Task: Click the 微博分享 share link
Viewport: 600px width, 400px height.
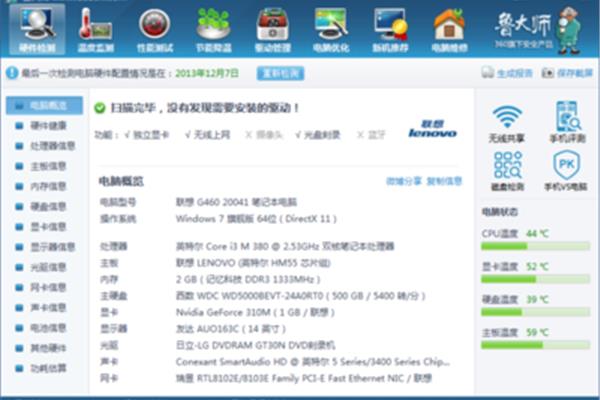Action: point(404,181)
